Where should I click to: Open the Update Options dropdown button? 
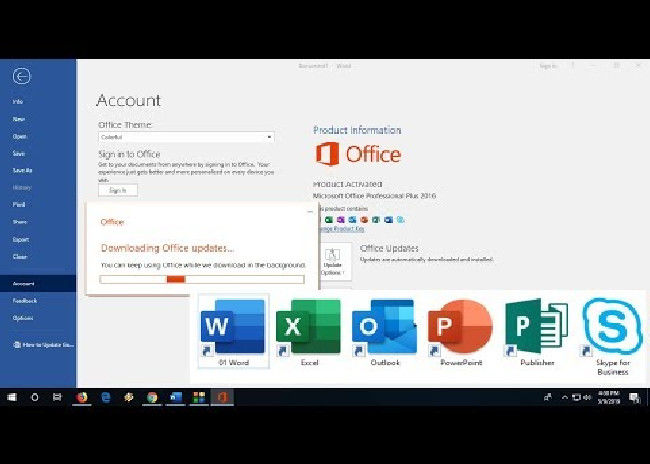click(332, 260)
